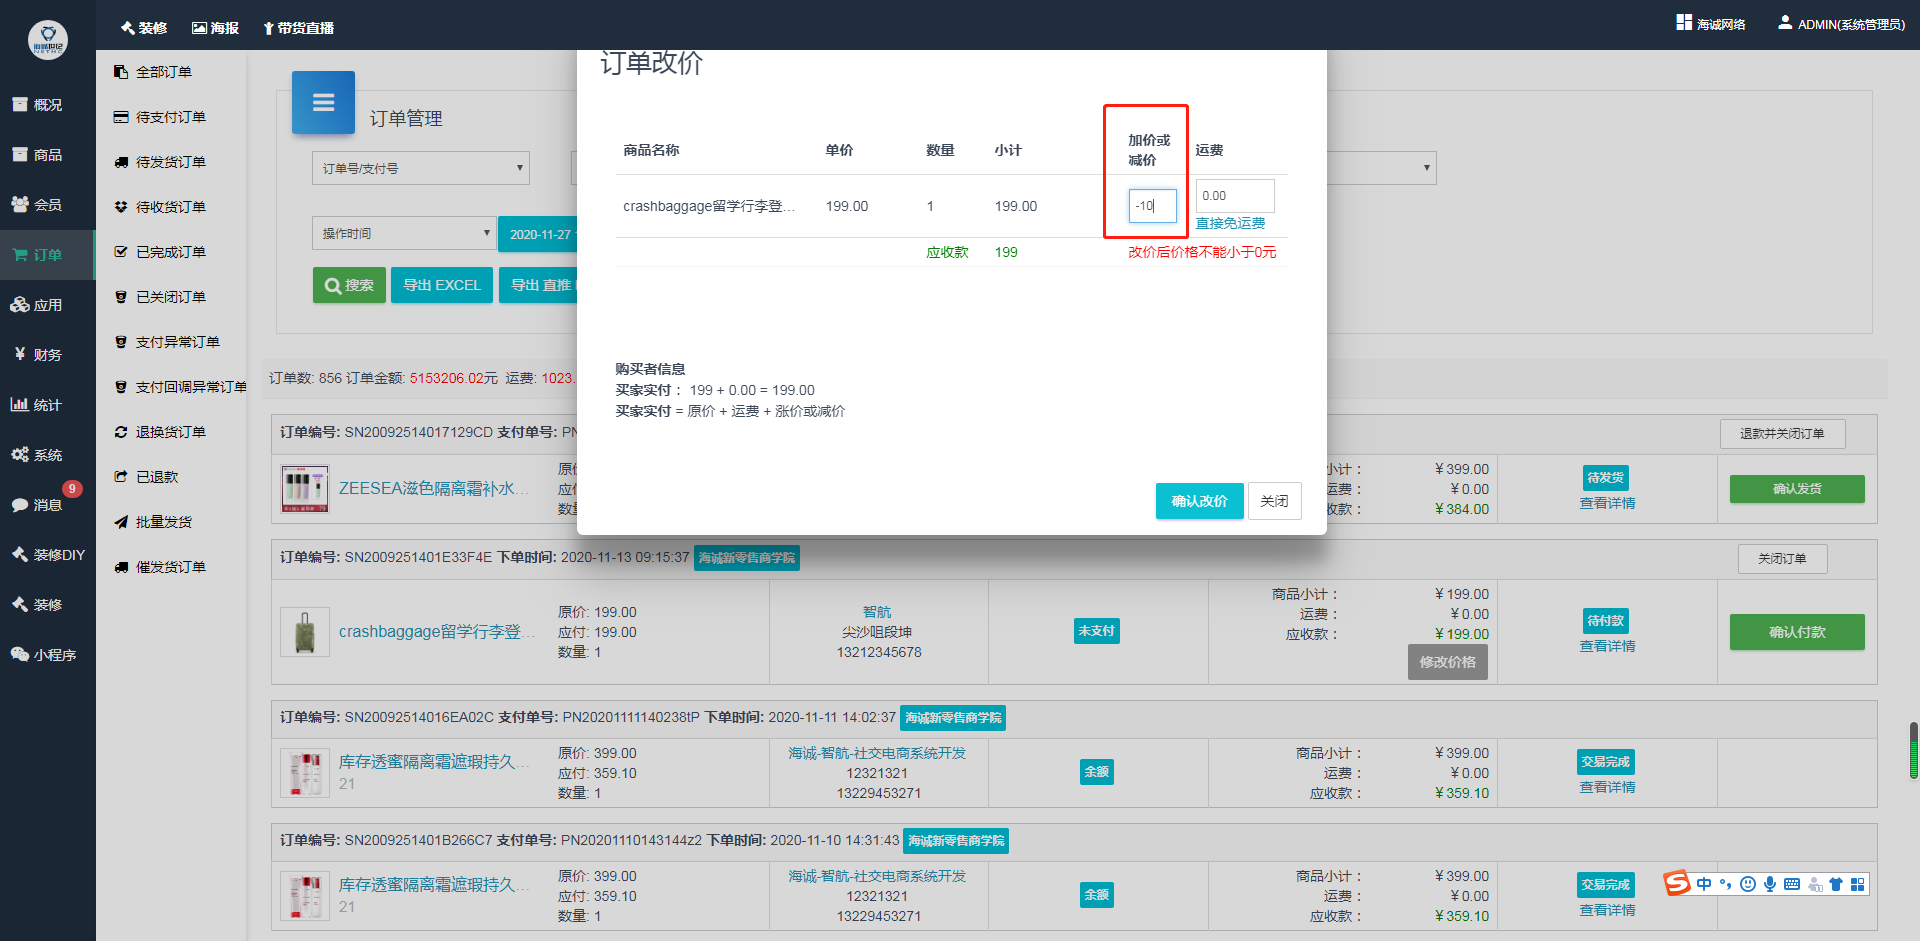This screenshot has height=941, width=1920.
Task: Click the 运费 input field
Action: click(1235, 196)
